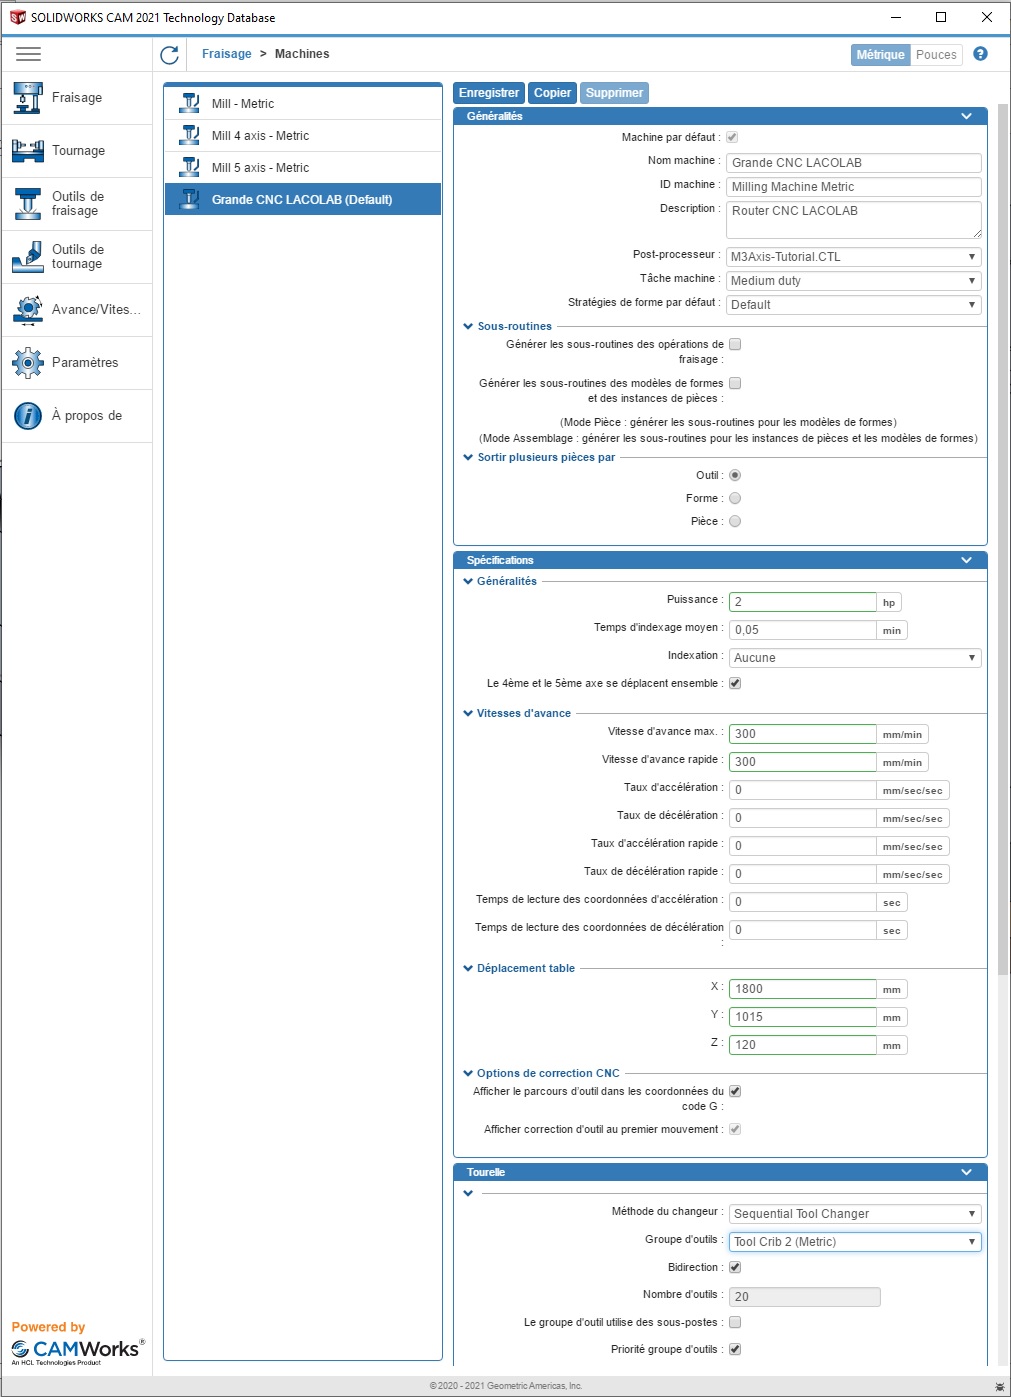
Task: Click the Mill 5 axis machine icon
Action: (x=190, y=167)
